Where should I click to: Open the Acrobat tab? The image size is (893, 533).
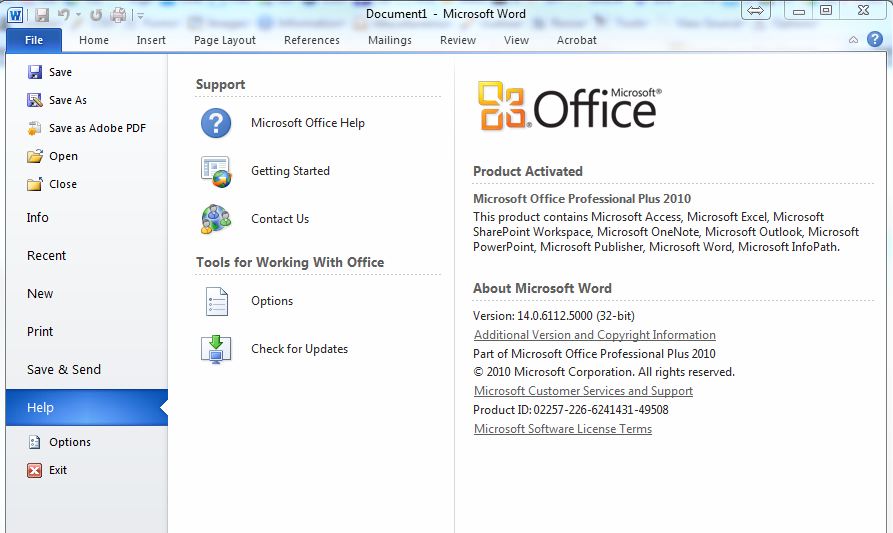point(576,40)
